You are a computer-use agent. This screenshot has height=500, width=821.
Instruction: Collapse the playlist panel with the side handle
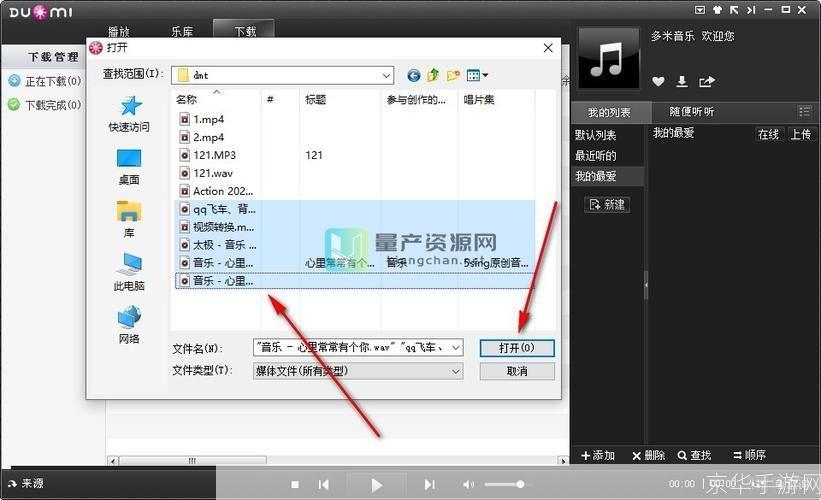click(646, 285)
